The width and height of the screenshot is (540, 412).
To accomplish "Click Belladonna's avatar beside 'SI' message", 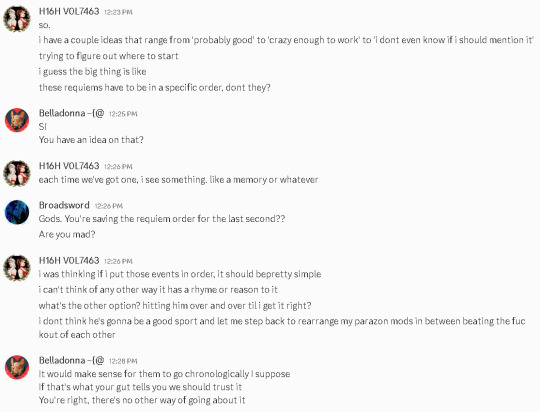I will click(17, 120).
